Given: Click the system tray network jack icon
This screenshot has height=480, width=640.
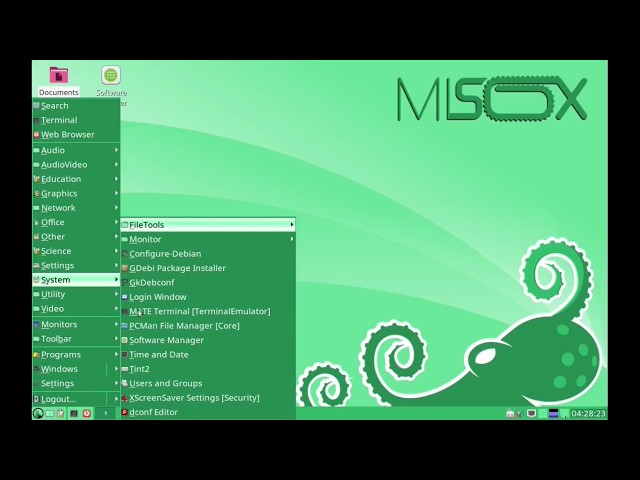Looking at the screenshot, I should [531, 413].
